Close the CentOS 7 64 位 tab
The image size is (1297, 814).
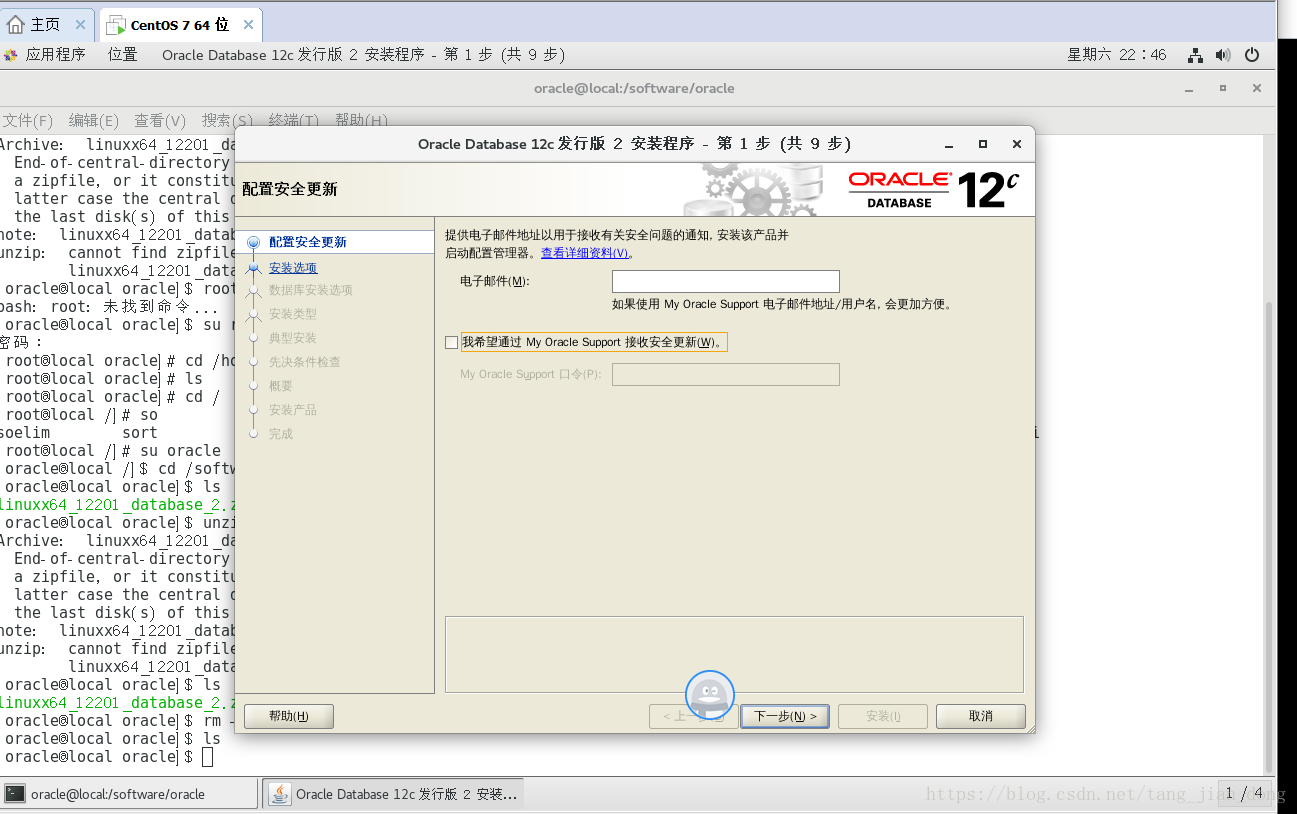click(249, 25)
